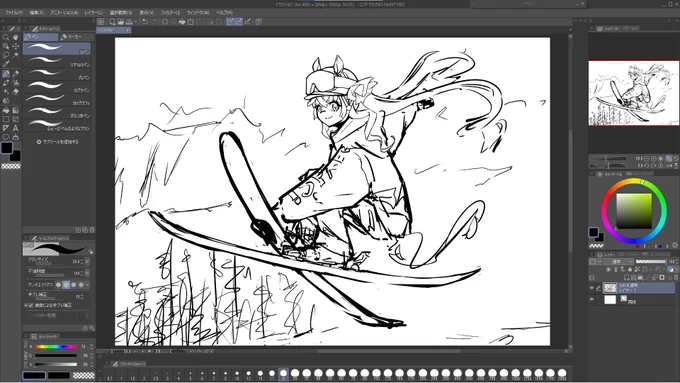Select the Gradient tool

[16, 110]
